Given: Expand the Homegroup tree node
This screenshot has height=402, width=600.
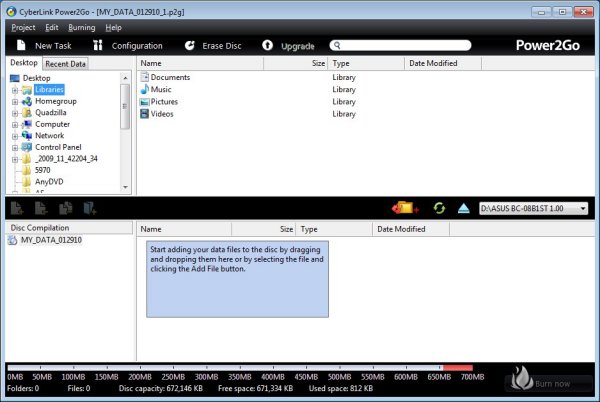Looking at the screenshot, I should [x=15, y=102].
